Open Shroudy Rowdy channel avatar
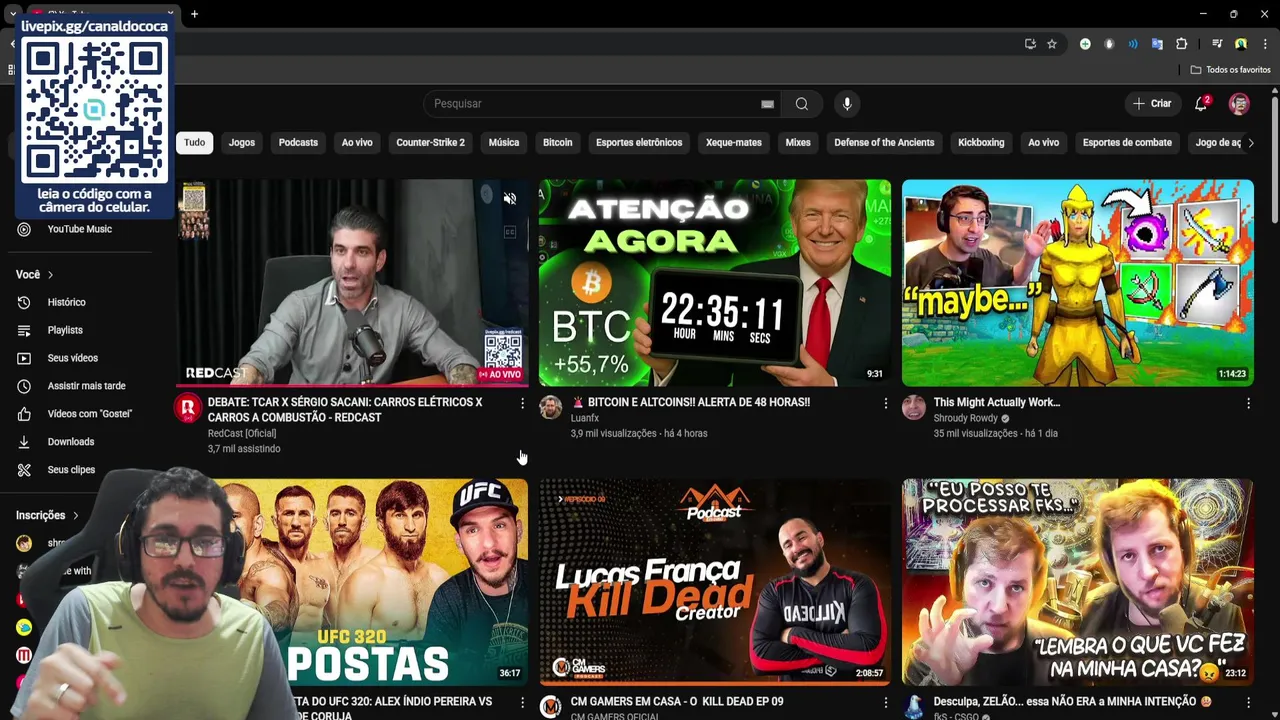This screenshot has height=720, width=1280. pyautogui.click(x=914, y=407)
